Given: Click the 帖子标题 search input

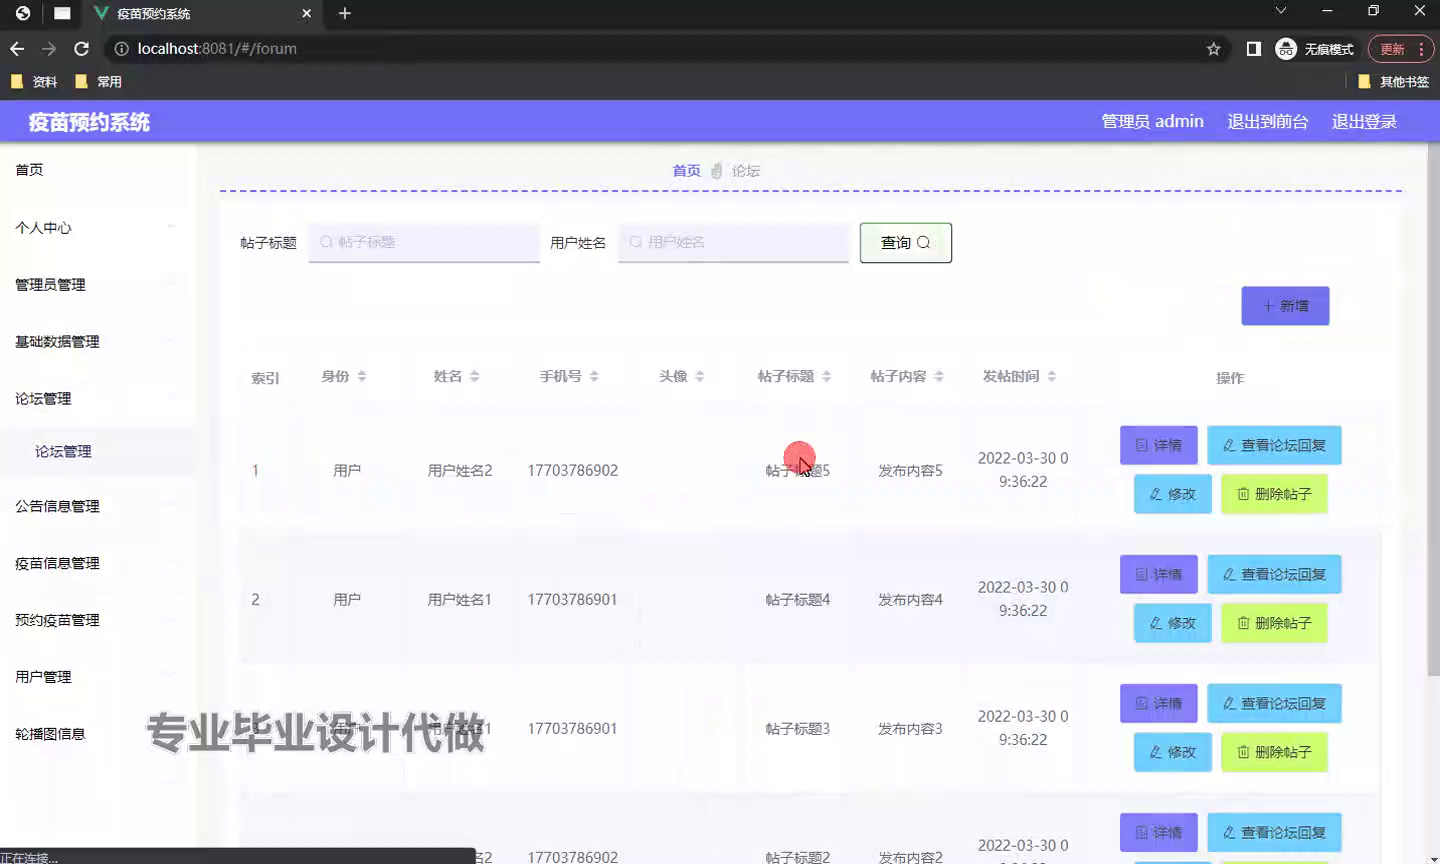Looking at the screenshot, I should (x=424, y=242).
